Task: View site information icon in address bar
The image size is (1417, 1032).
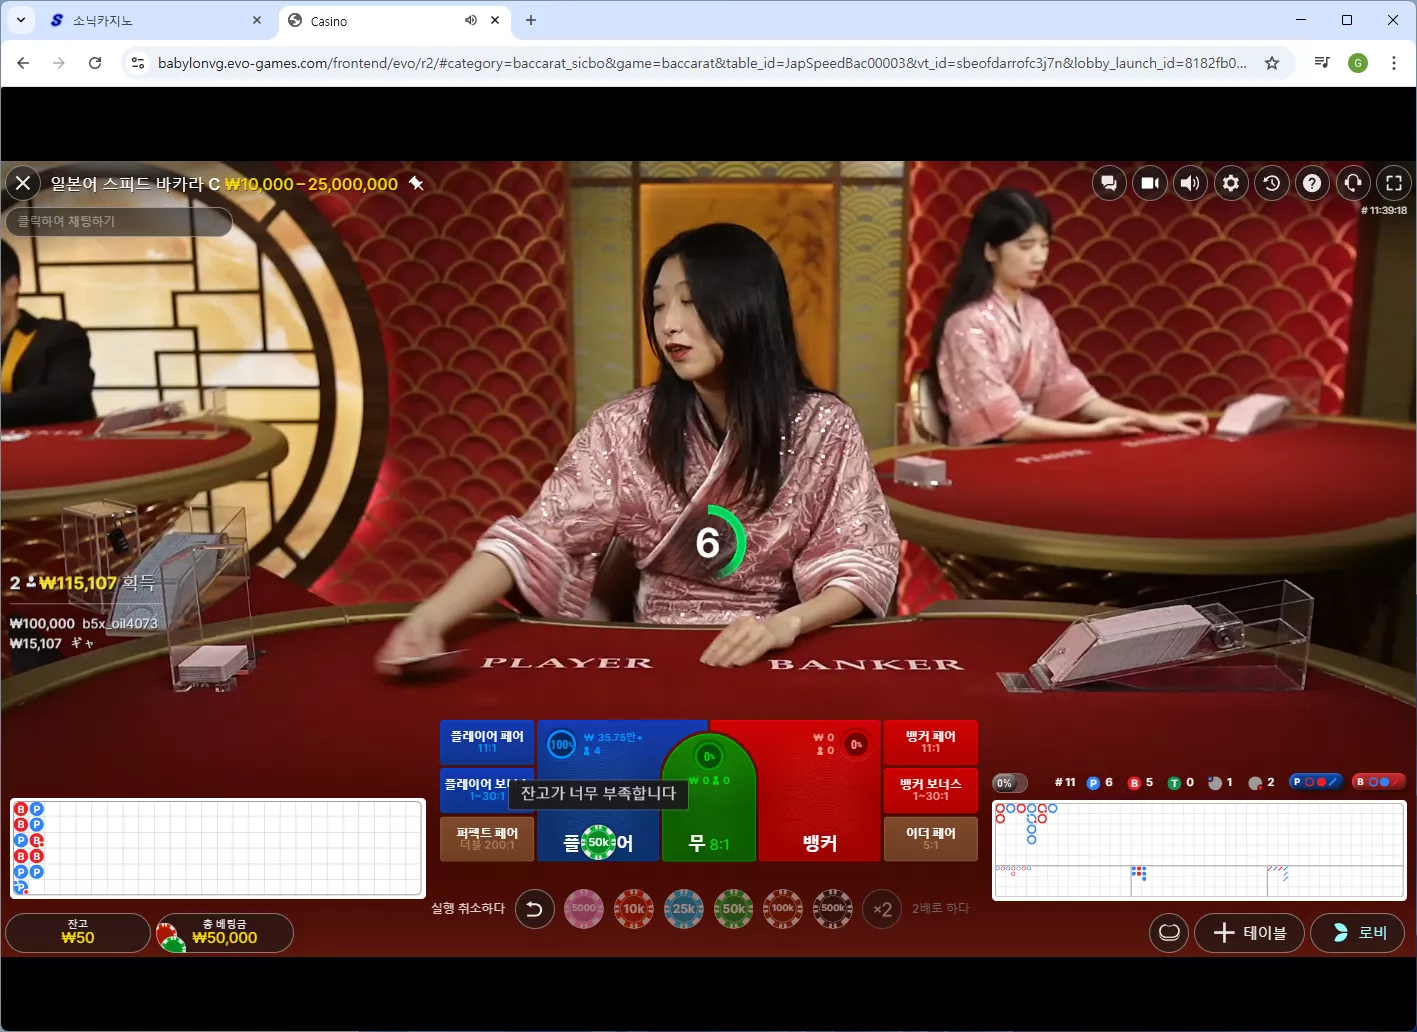Action: coord(138,63)
